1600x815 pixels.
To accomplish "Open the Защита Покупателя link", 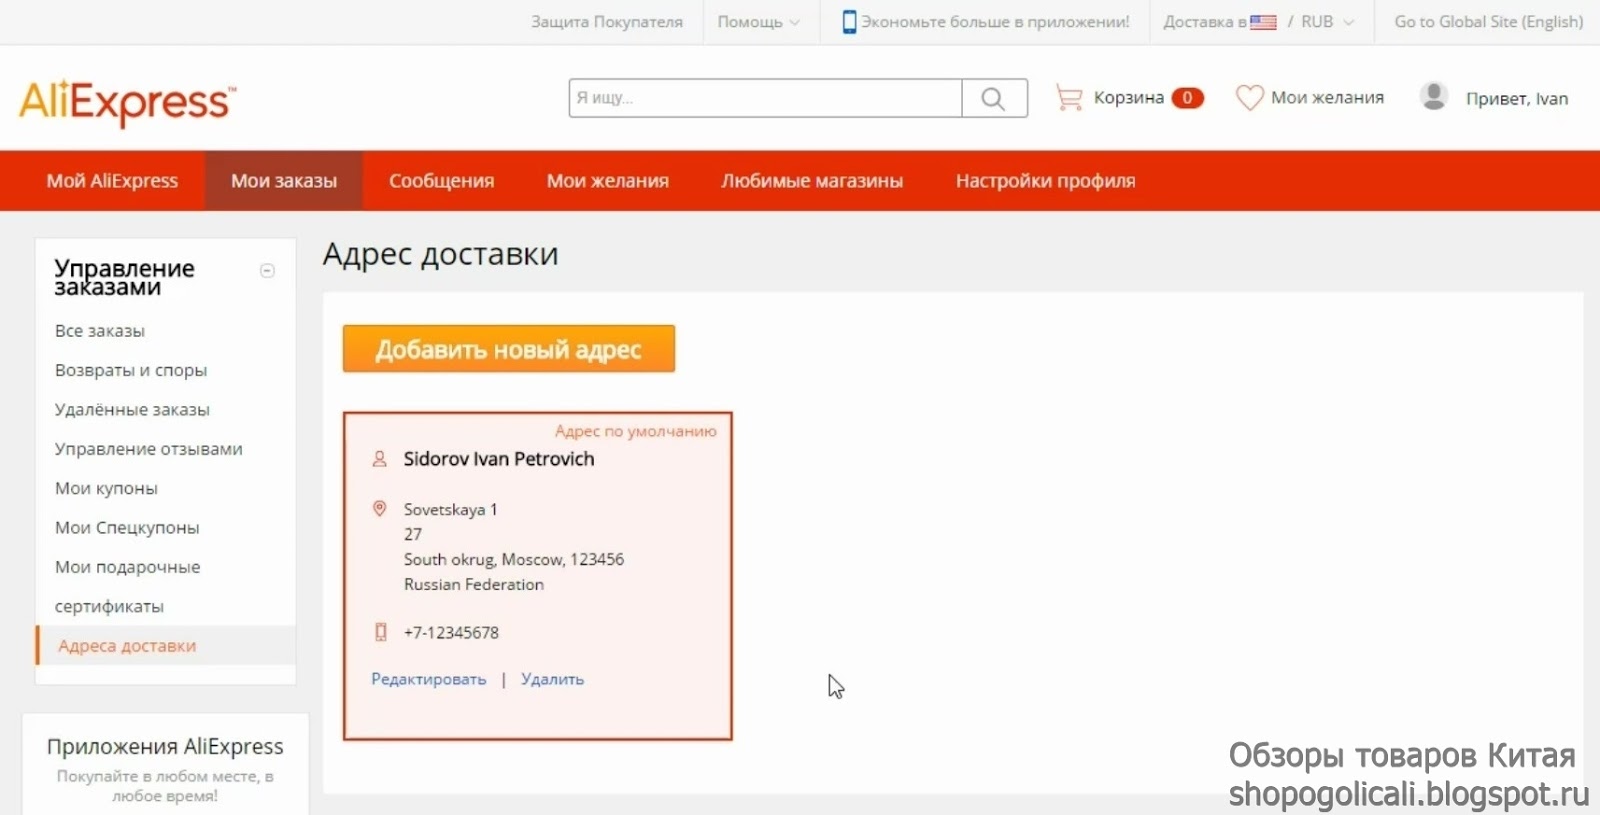I will [607, 22].
